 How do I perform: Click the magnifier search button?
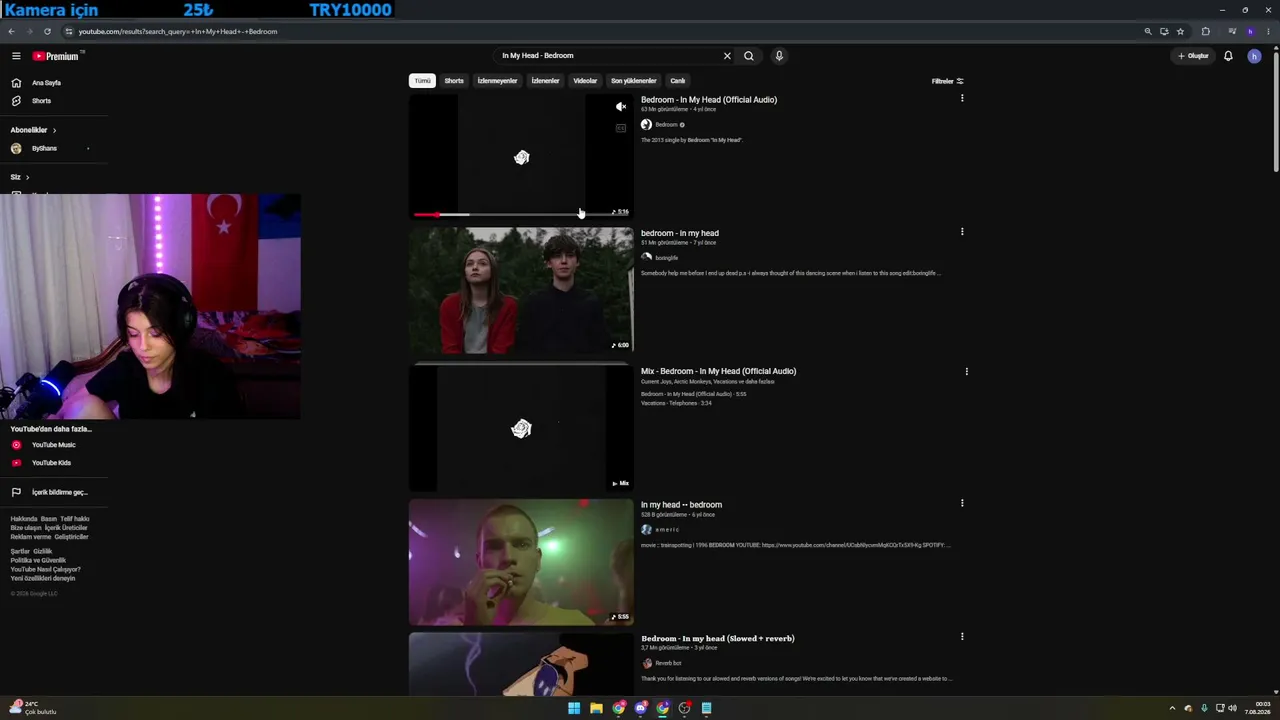pyautogui.click(x=749, y=56)
